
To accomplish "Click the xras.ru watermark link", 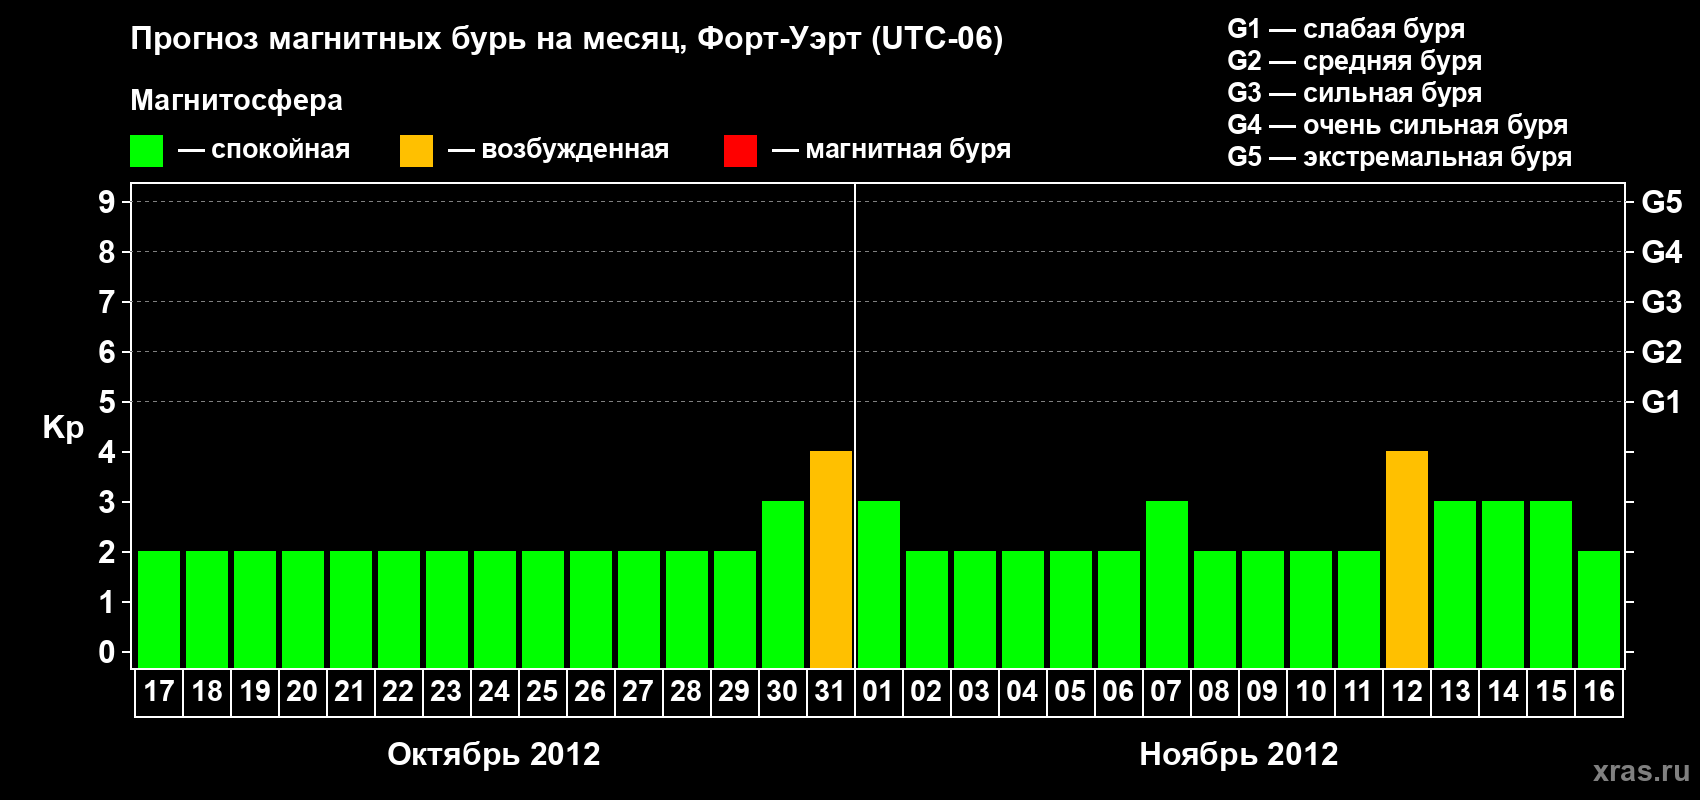I will pos(1641,771).
